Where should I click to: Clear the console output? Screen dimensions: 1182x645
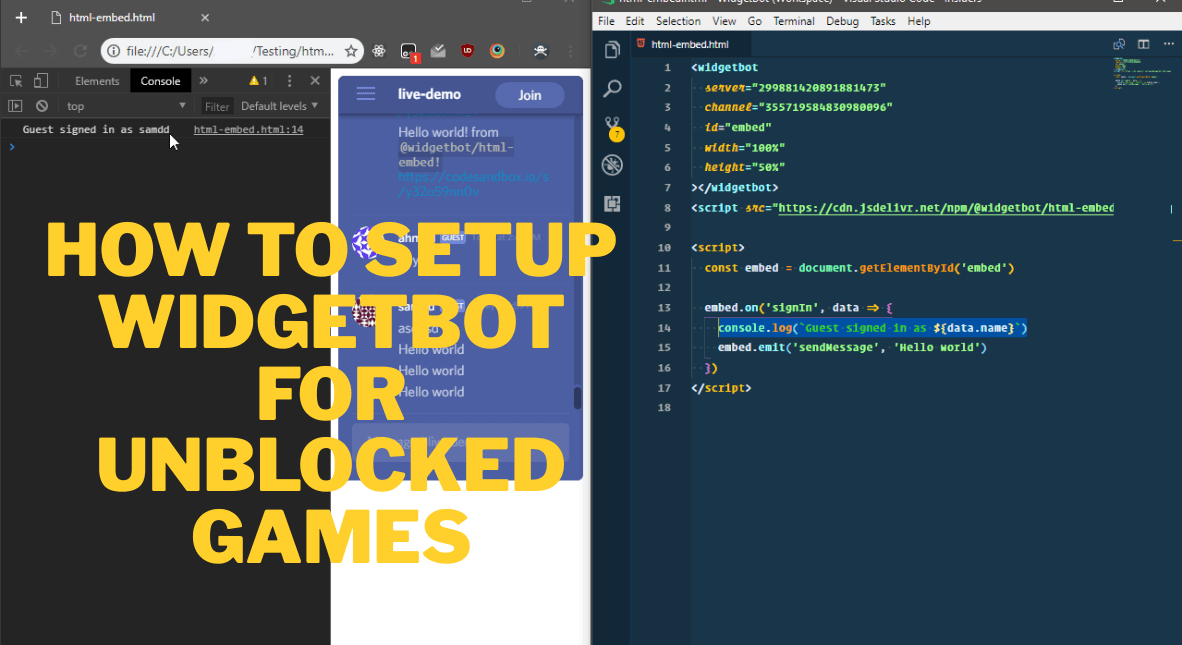click(x=42, y=106)
